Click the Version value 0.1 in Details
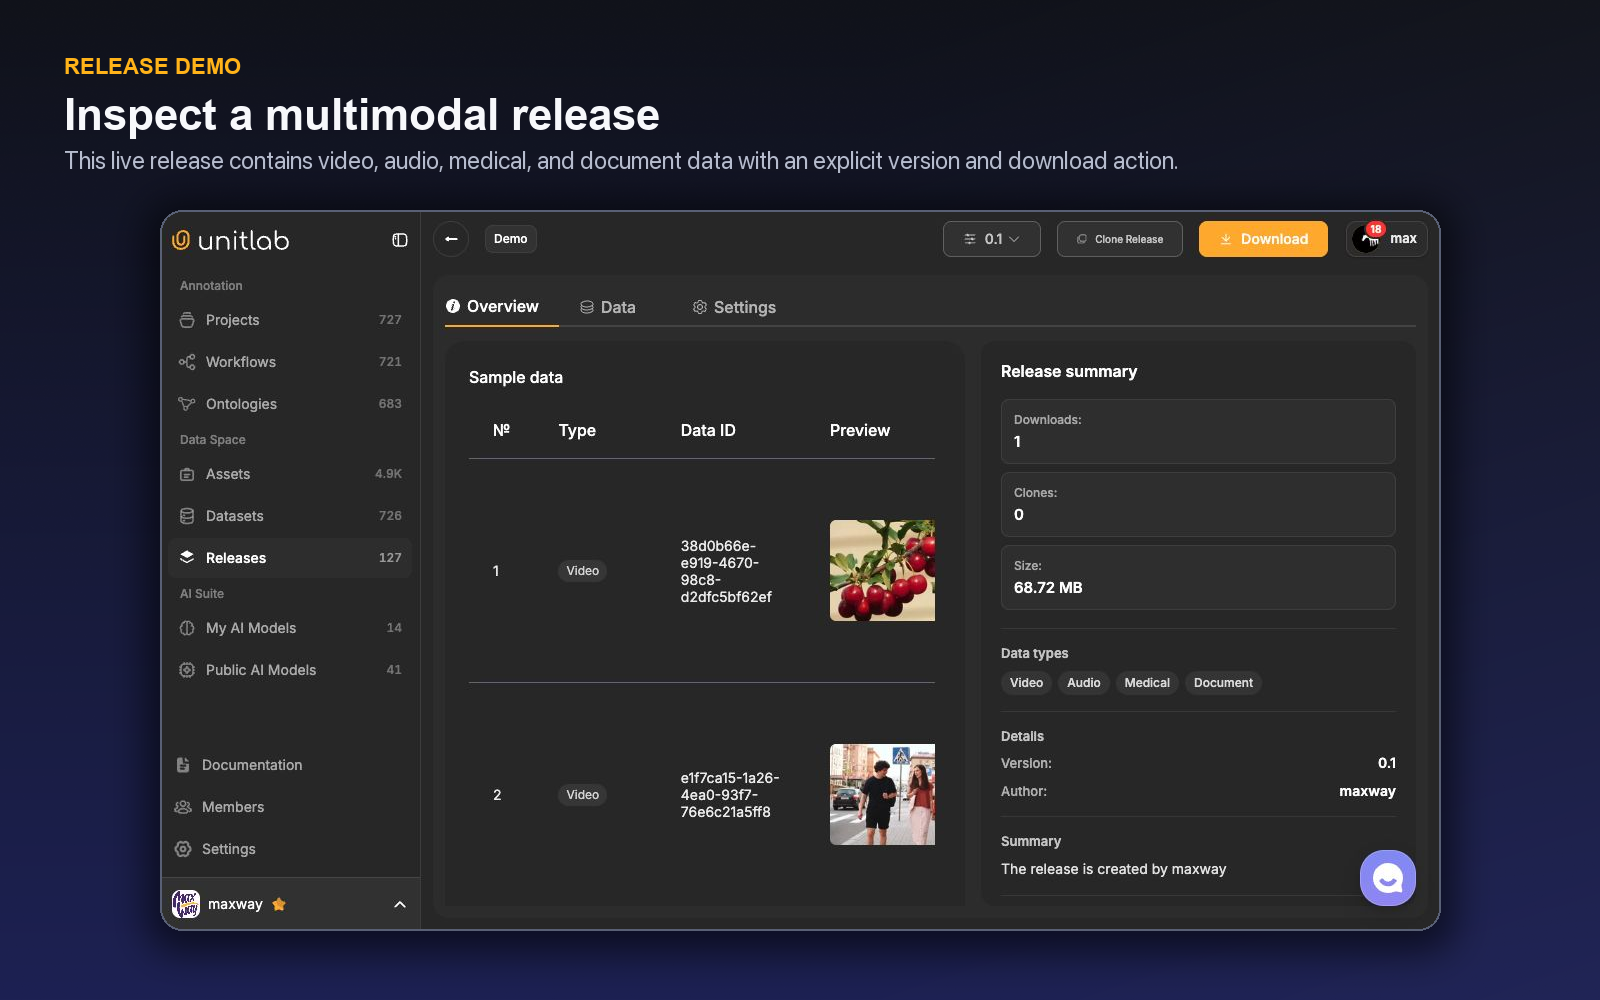Screen dimensions: 1600x1000 click(x=1387, y=763)
